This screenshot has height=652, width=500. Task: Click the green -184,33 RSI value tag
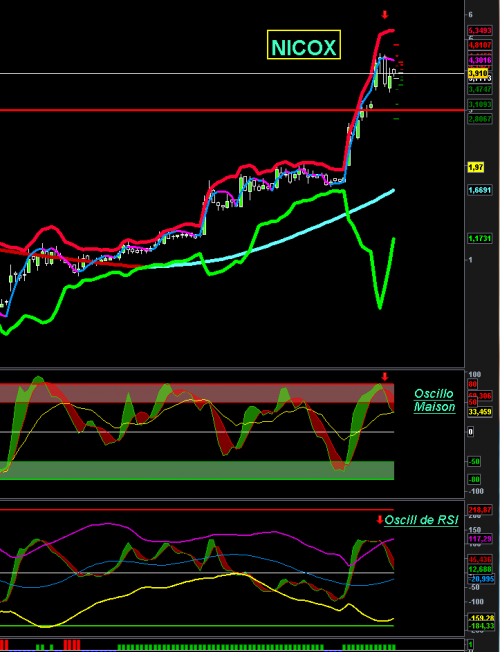[x=481, y=626]
